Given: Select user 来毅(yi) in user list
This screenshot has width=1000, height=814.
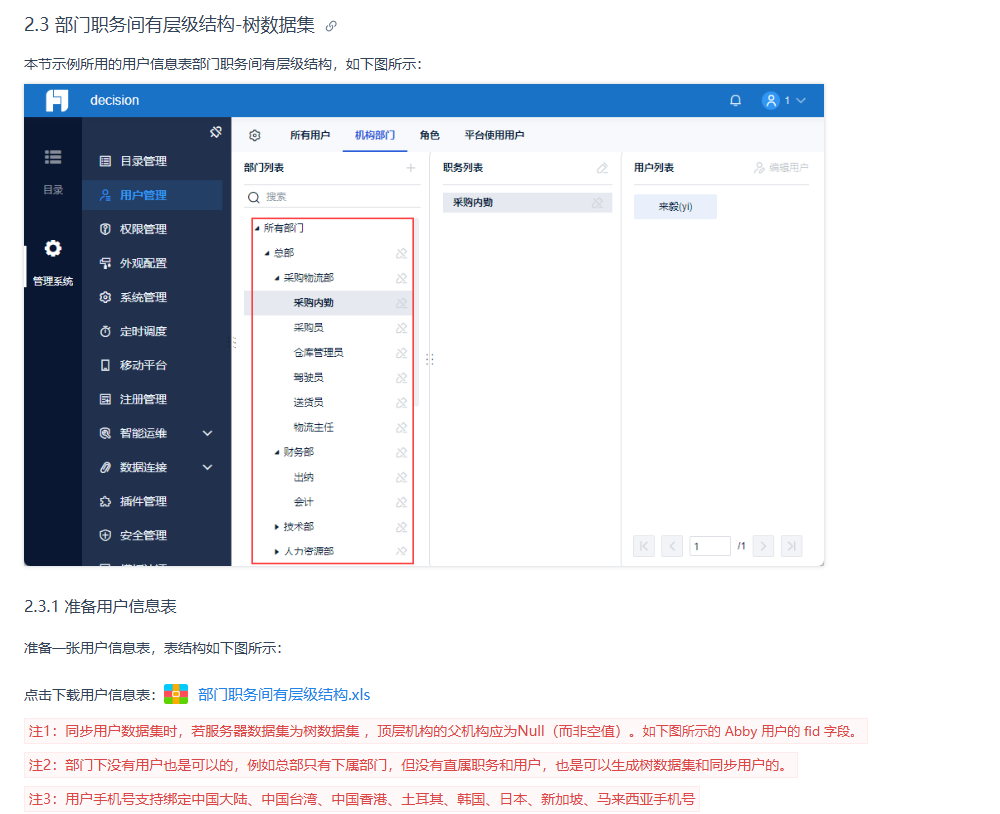Looking at the screenshot, I should pyautogui.click(x=675, y=207).
